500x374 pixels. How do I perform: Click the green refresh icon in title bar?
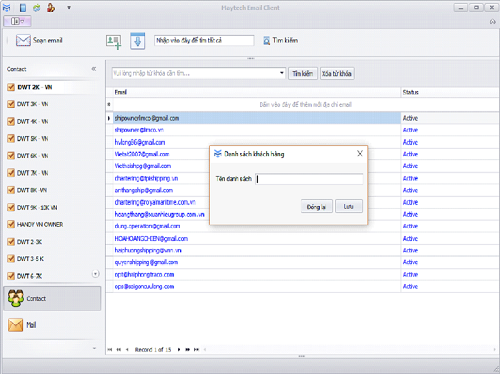(x=37, y=7)
